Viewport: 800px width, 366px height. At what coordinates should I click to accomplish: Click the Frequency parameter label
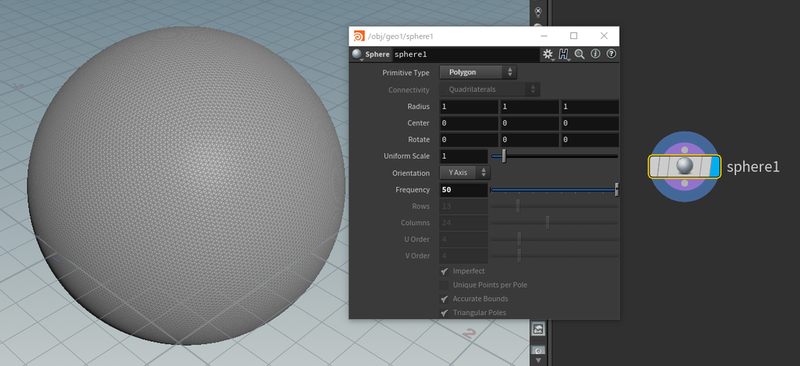pos(413,190)
